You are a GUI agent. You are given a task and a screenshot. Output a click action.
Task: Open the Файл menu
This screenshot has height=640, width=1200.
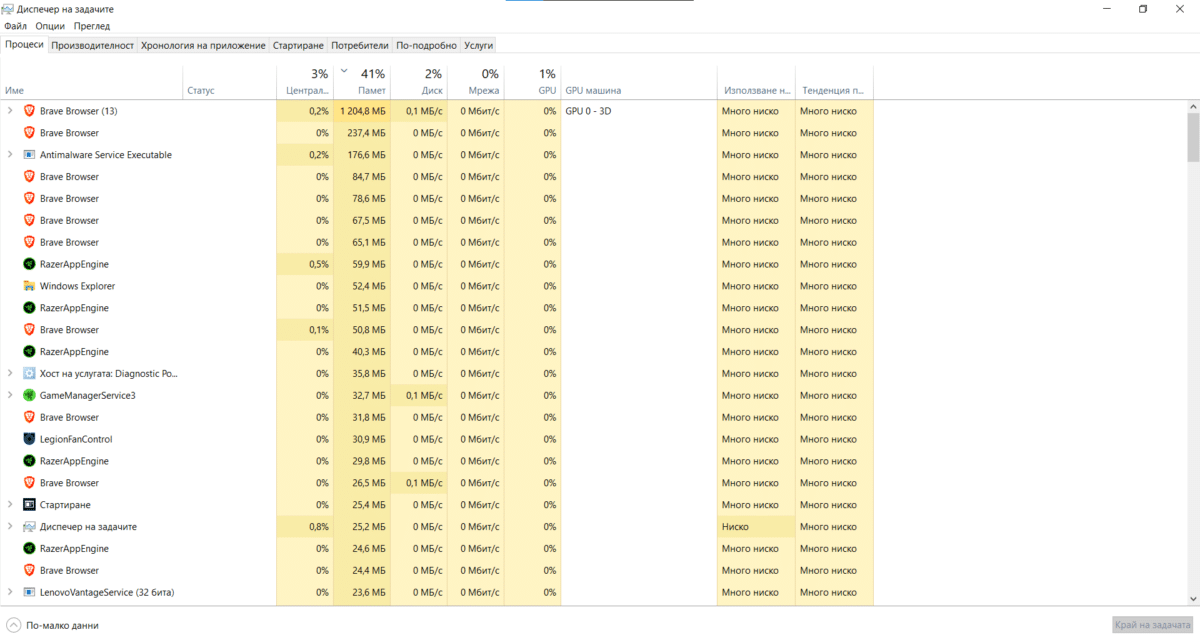click(x=15, y=26)
